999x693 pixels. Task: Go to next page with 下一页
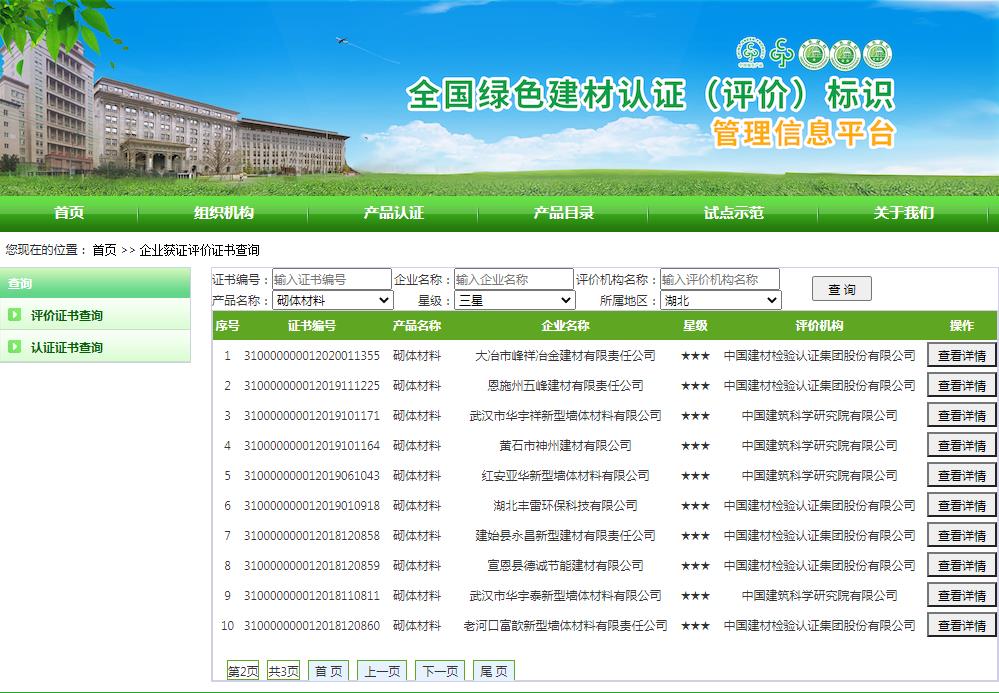click(440, 671)
